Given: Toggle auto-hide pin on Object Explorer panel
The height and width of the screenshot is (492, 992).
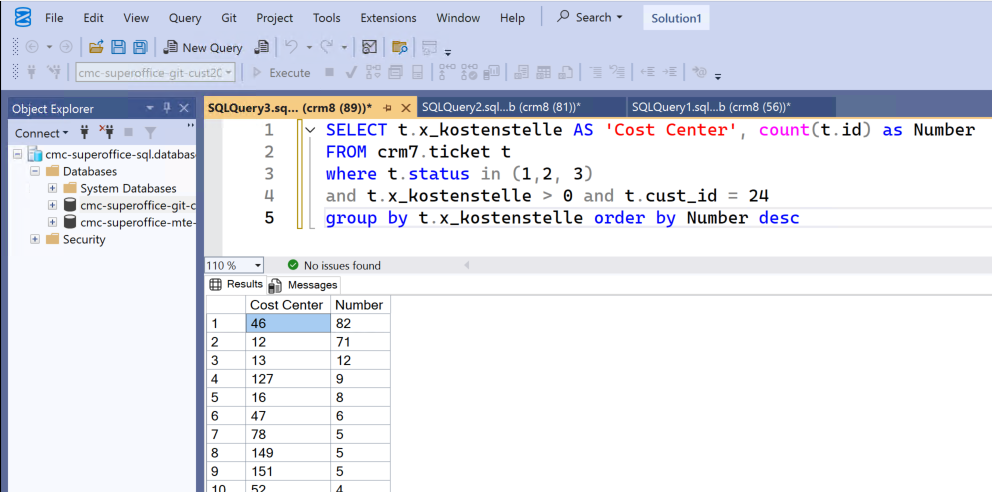Looking at the screenshot, I should click(x=167, y=108).
